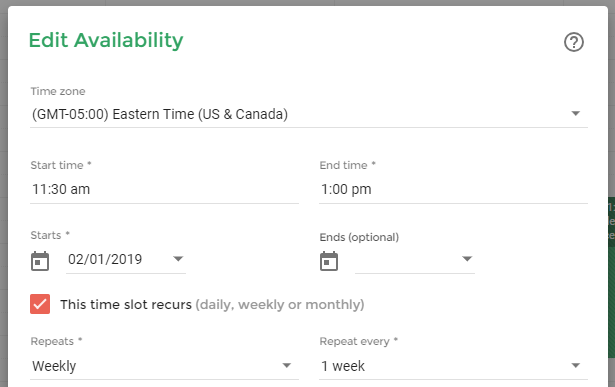Image resolution: width=615 pixels, height=387 pixels.
Task: Click the Time zone dropdown arrow
Action: click(x=575, y=114)
